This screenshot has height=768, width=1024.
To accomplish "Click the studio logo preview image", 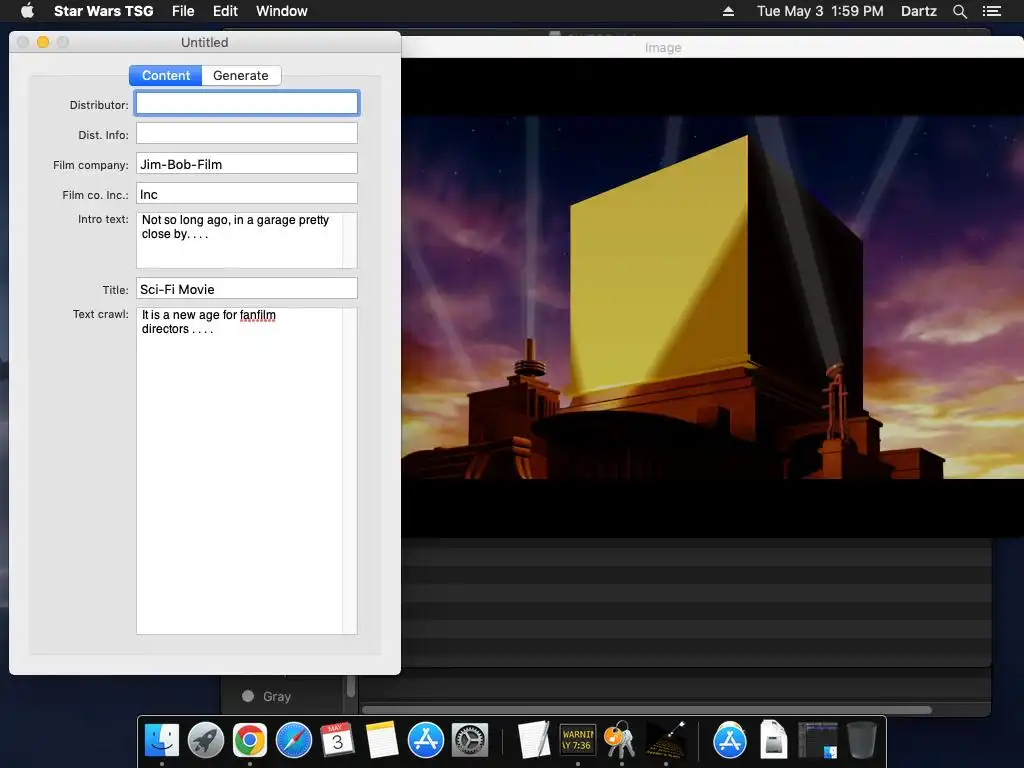I will click(x=712, y=298).
